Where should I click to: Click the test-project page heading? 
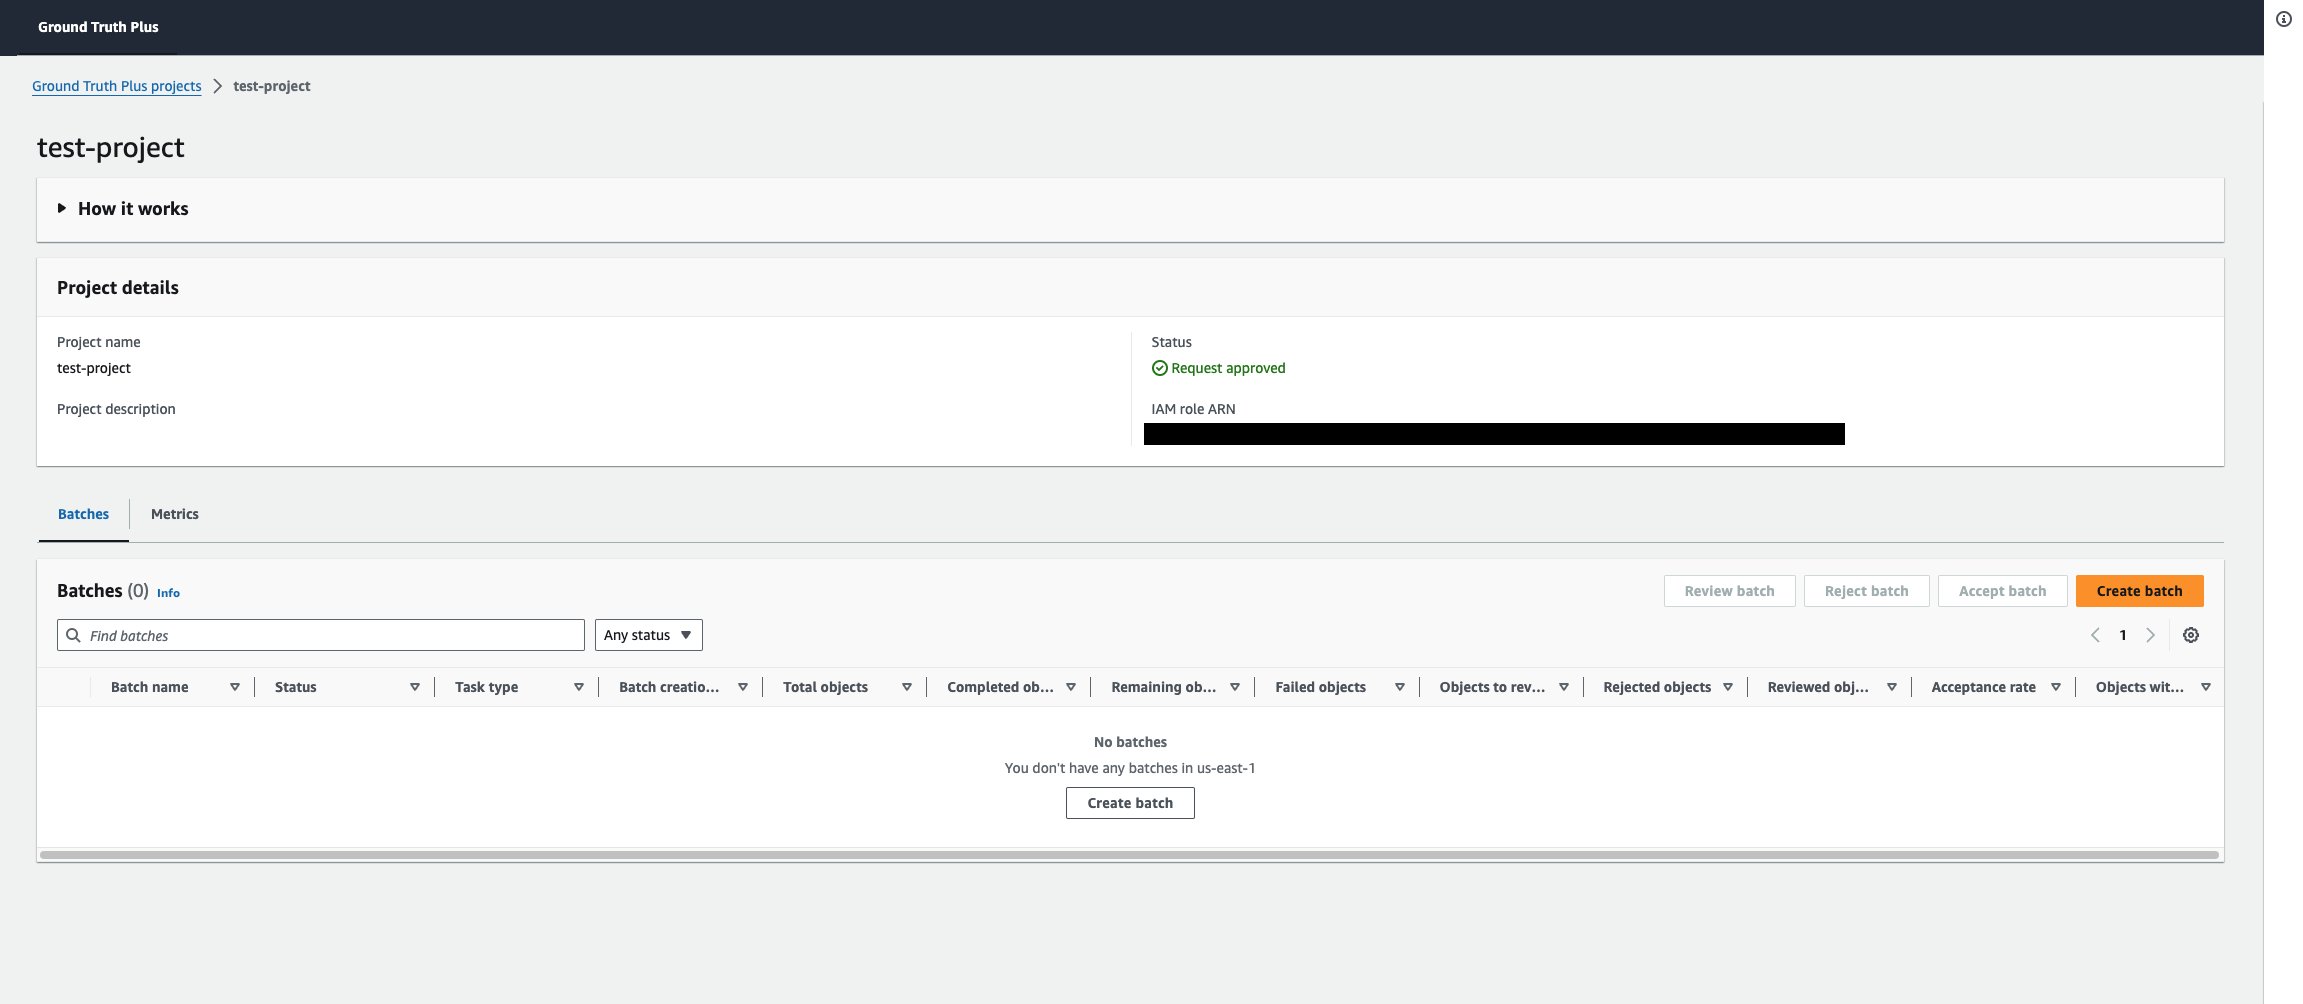pos(111,147)
